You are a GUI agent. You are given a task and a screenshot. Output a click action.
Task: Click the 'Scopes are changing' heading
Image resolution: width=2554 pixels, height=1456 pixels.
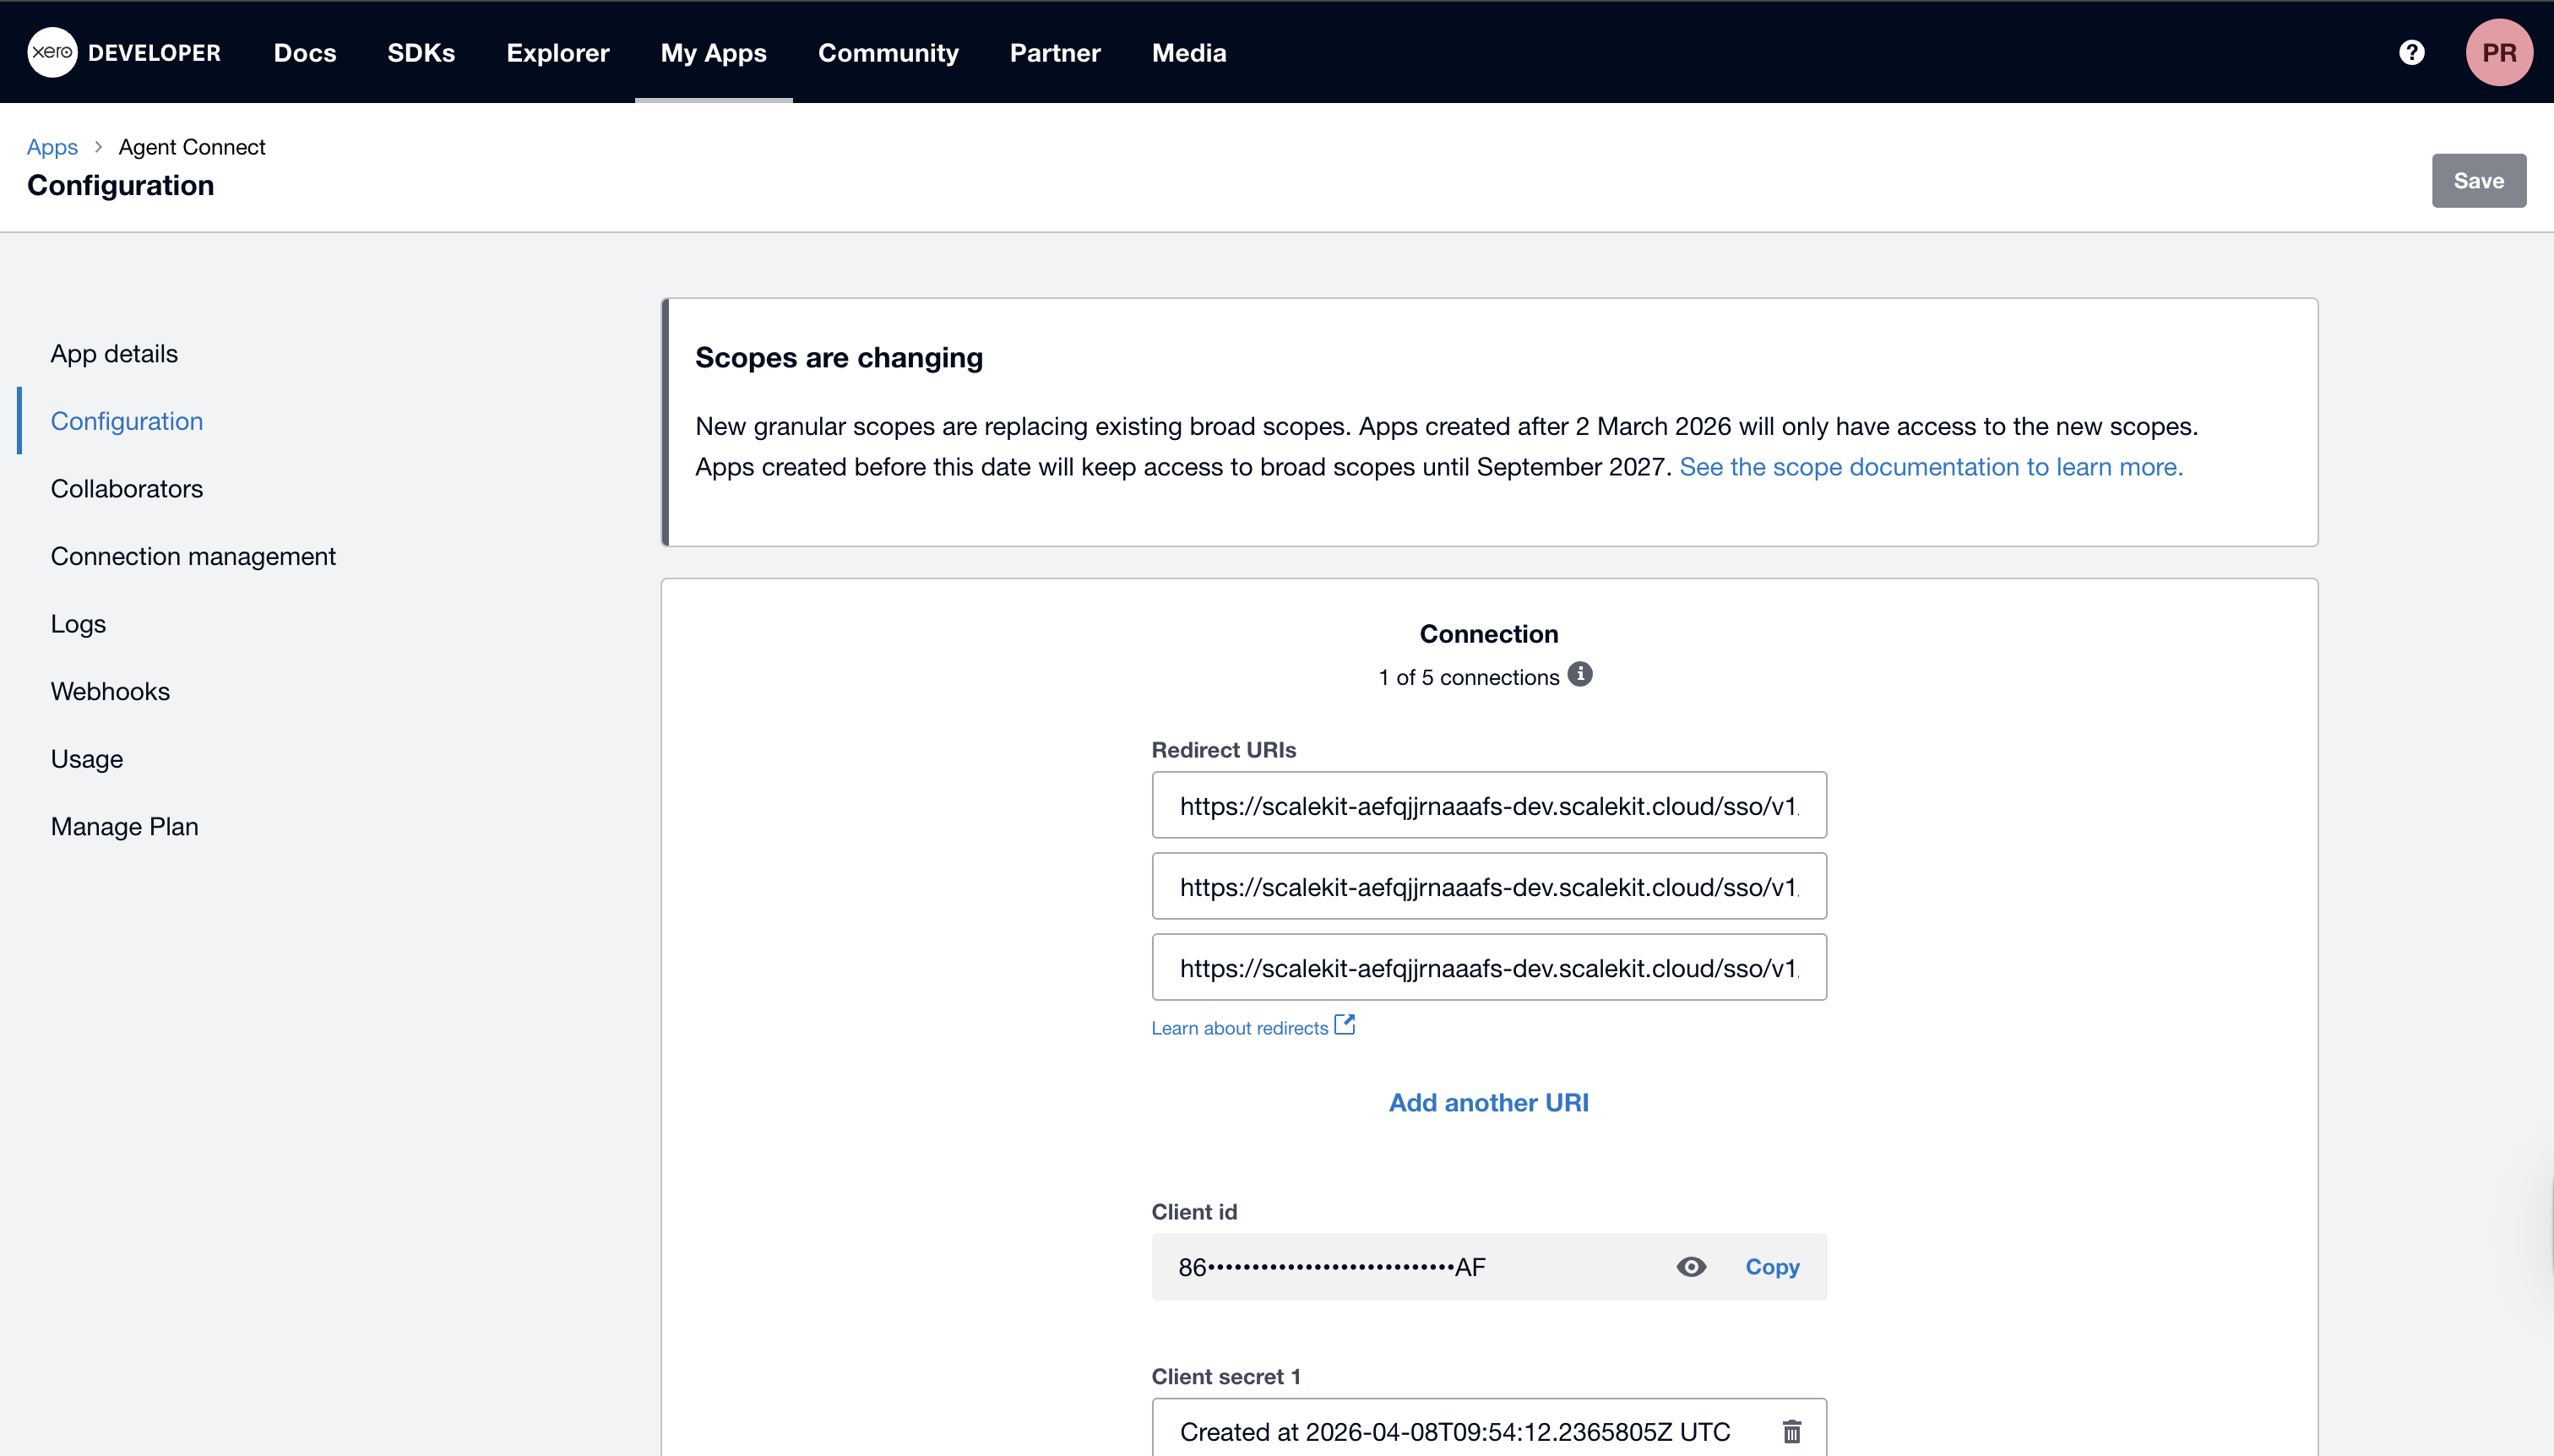click(839, 357)
